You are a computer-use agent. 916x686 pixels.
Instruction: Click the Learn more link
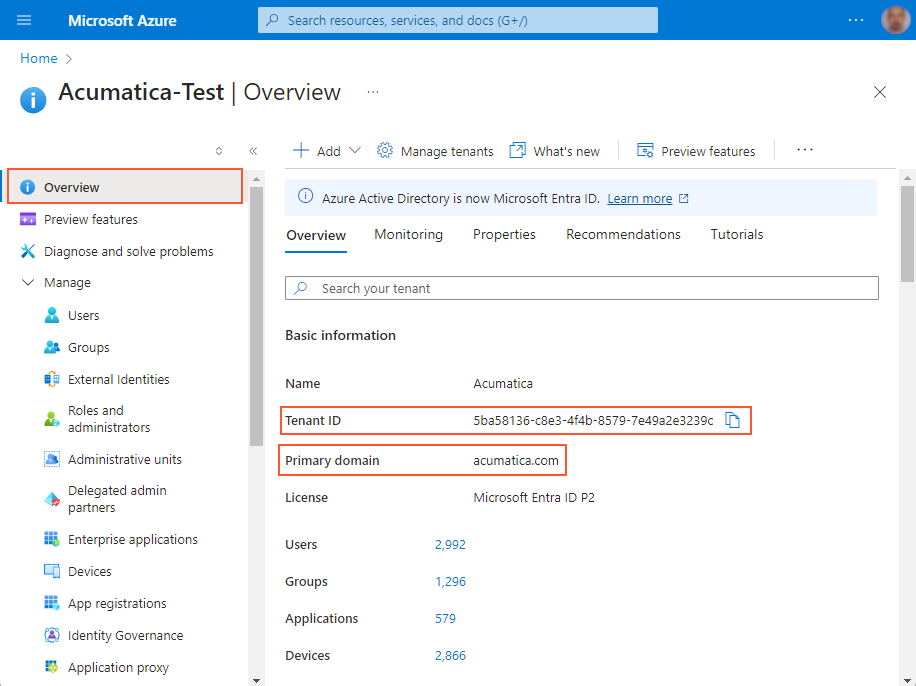(x=639, y=198)
